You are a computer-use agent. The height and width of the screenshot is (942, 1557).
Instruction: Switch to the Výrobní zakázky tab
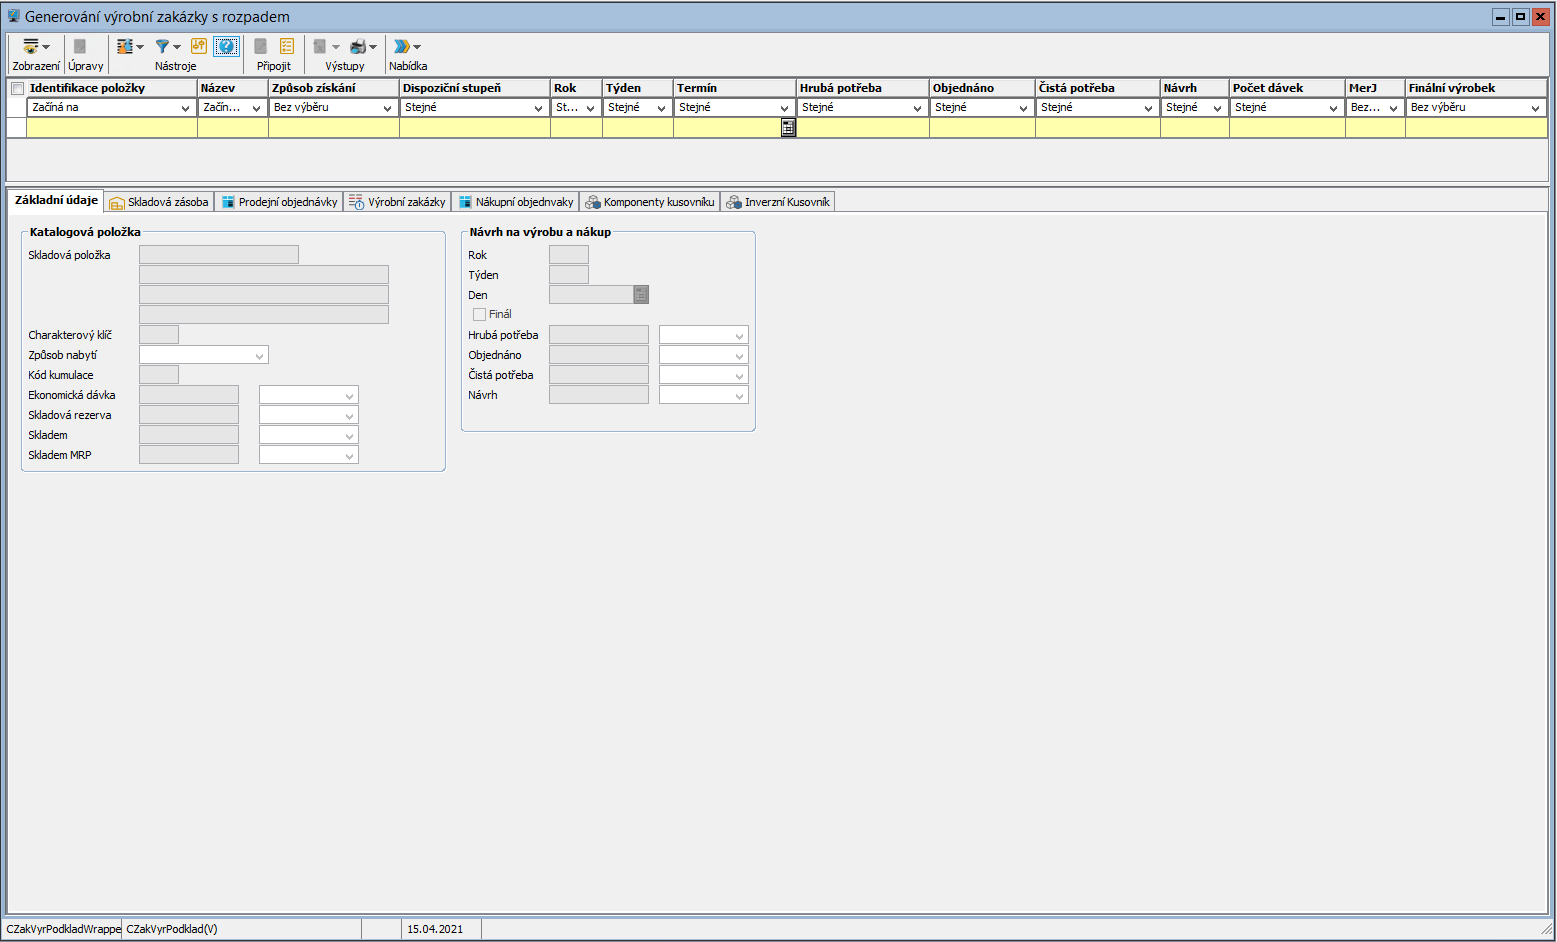tap(398, 202)
